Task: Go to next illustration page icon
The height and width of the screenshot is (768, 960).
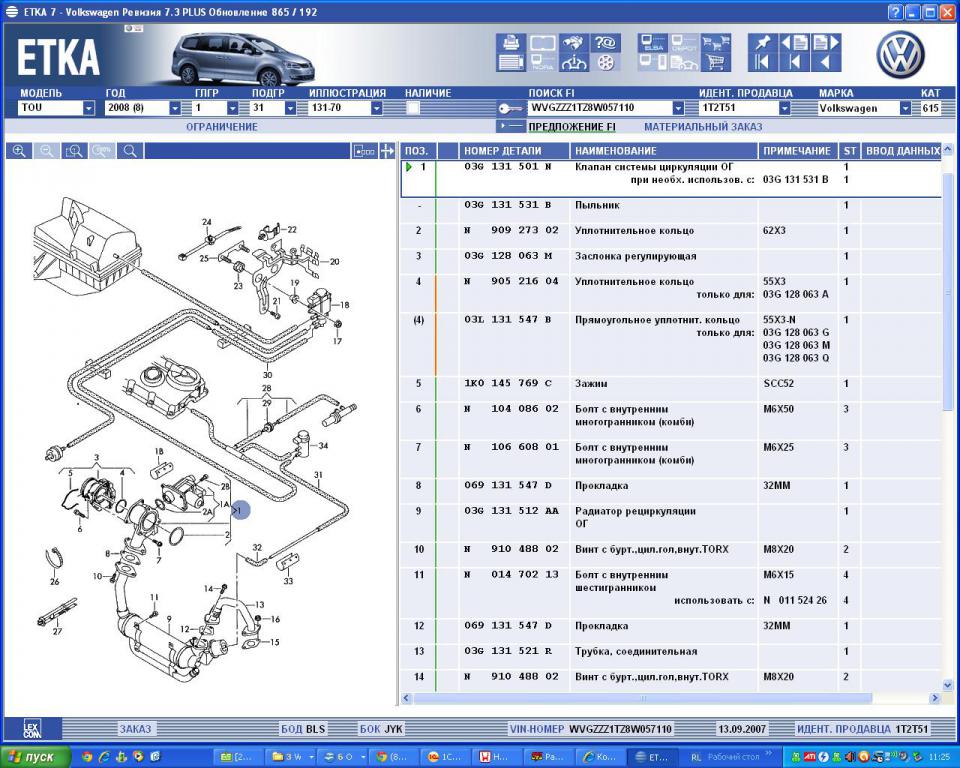Action: [826, 43]
